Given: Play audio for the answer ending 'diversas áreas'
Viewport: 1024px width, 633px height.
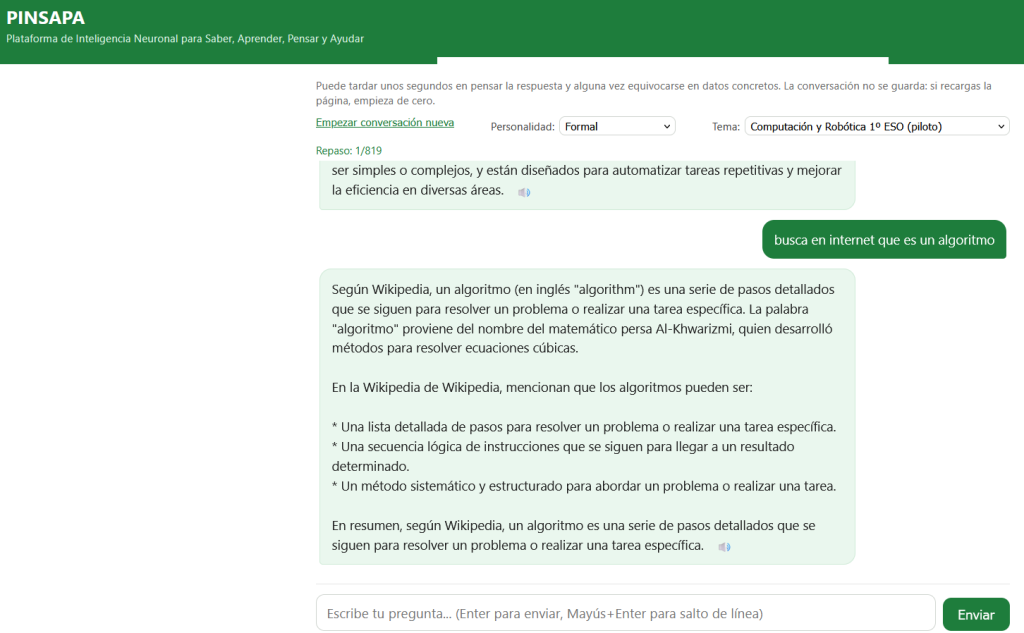Looking at the screenshot, I should click(524, 192).
